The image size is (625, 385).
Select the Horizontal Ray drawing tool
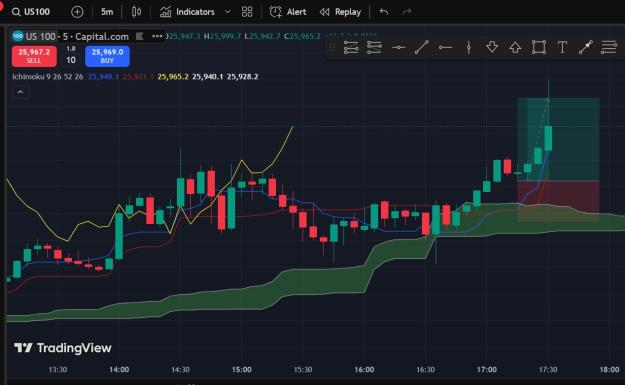[x=445, y=47]
